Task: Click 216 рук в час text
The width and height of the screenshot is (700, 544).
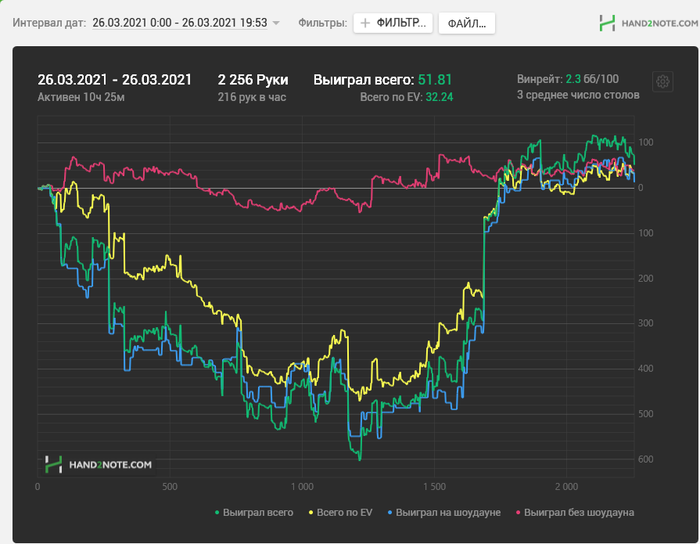Action: 252,97
